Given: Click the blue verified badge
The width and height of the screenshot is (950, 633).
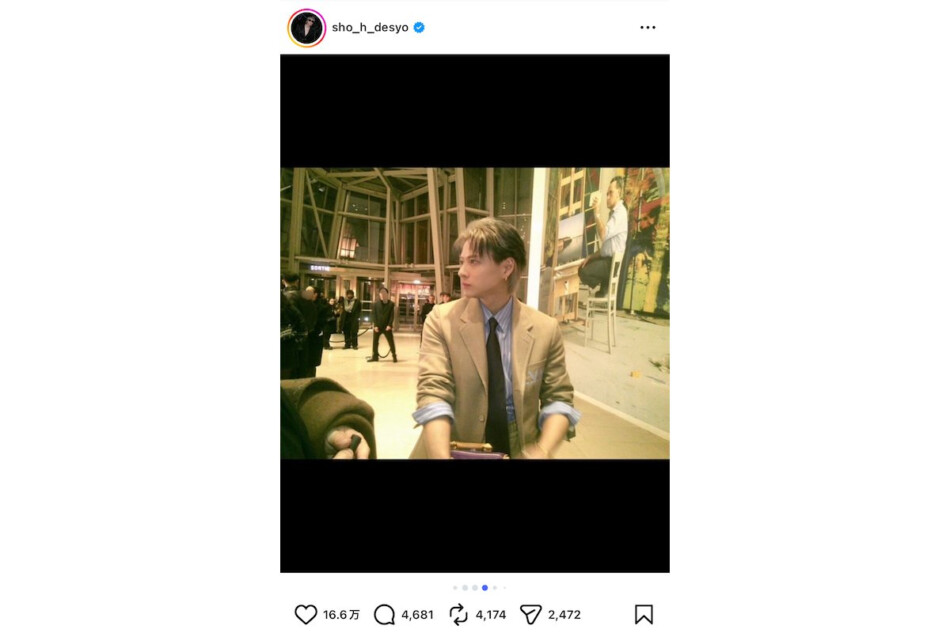Looking at the screenshot, I should (419, 27).
